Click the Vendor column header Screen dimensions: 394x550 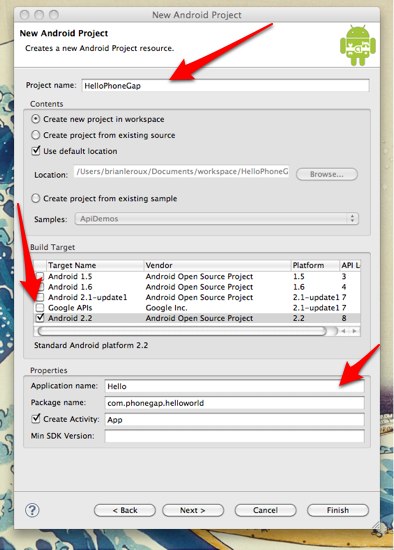click(x=218, y=265)
